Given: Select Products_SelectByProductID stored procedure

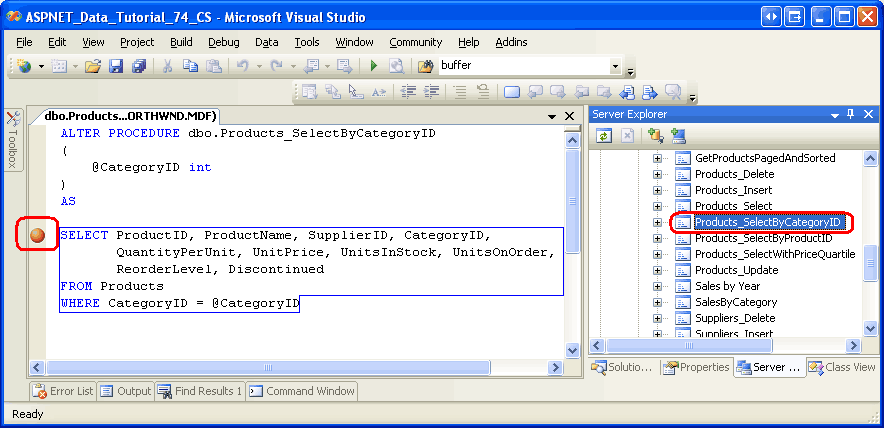Looking at the screenshot, I should [763, 238].
